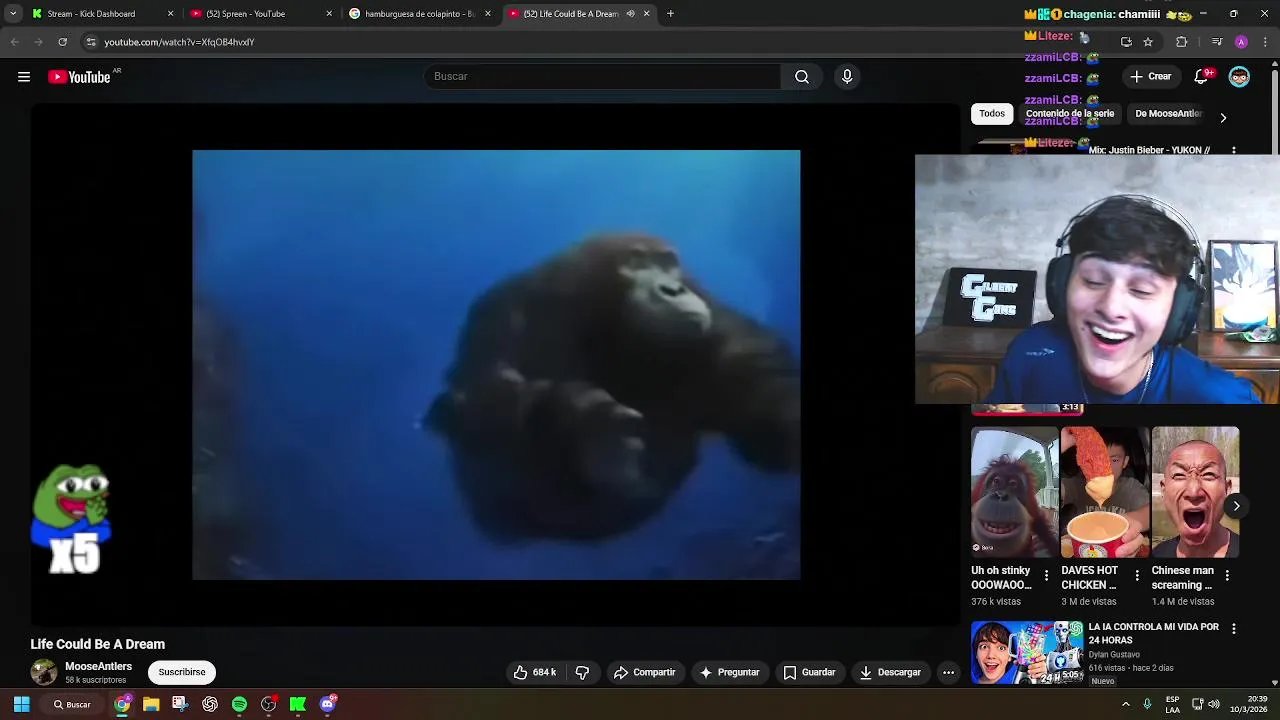Viewport: 1280px width, 720px height.
Task: Click the Crear create button
Action: click(x=1150, y=77)
